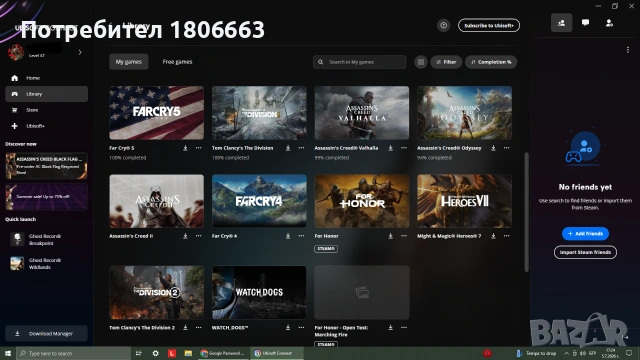
Task: Toggle grid view layout button
Action: [x=421, y=62]
